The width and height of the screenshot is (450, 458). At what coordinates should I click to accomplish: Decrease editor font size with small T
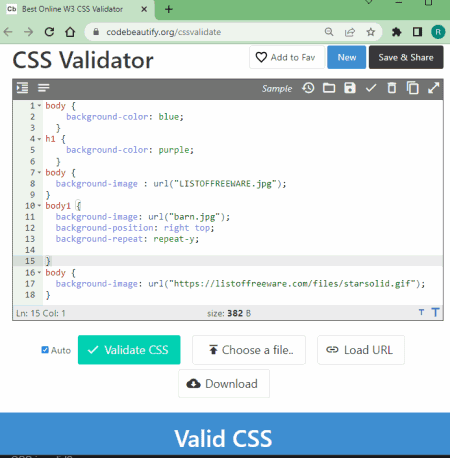coord(422,313)
